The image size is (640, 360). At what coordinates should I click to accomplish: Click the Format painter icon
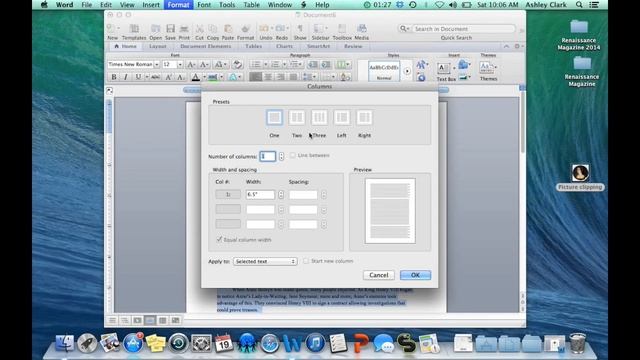tap(245, 28)
